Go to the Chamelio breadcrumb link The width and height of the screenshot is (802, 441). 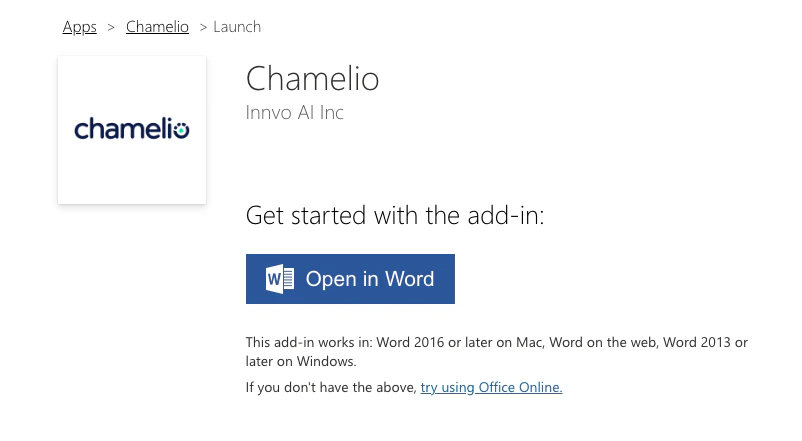(x=157, y=27)
